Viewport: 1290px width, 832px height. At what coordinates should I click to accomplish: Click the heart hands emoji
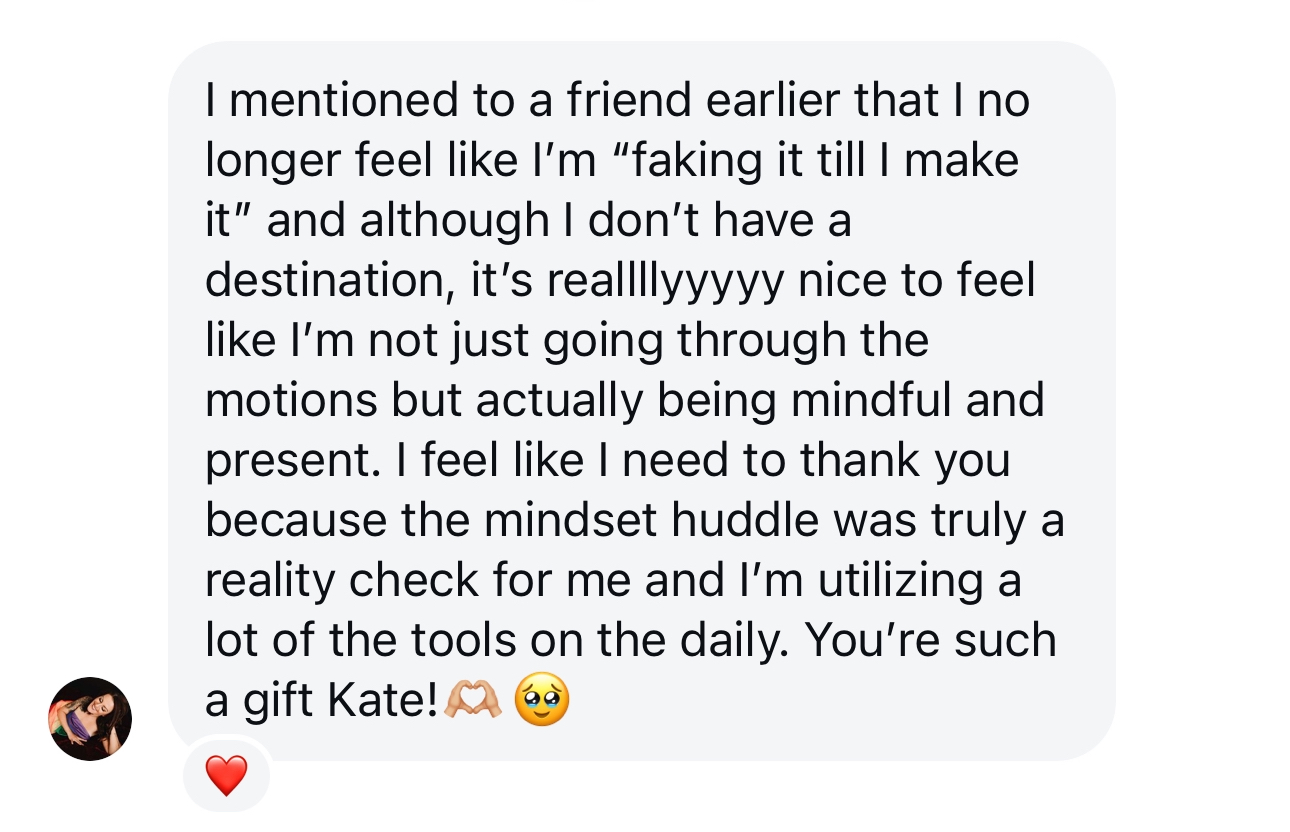click(x=473, y=701)
